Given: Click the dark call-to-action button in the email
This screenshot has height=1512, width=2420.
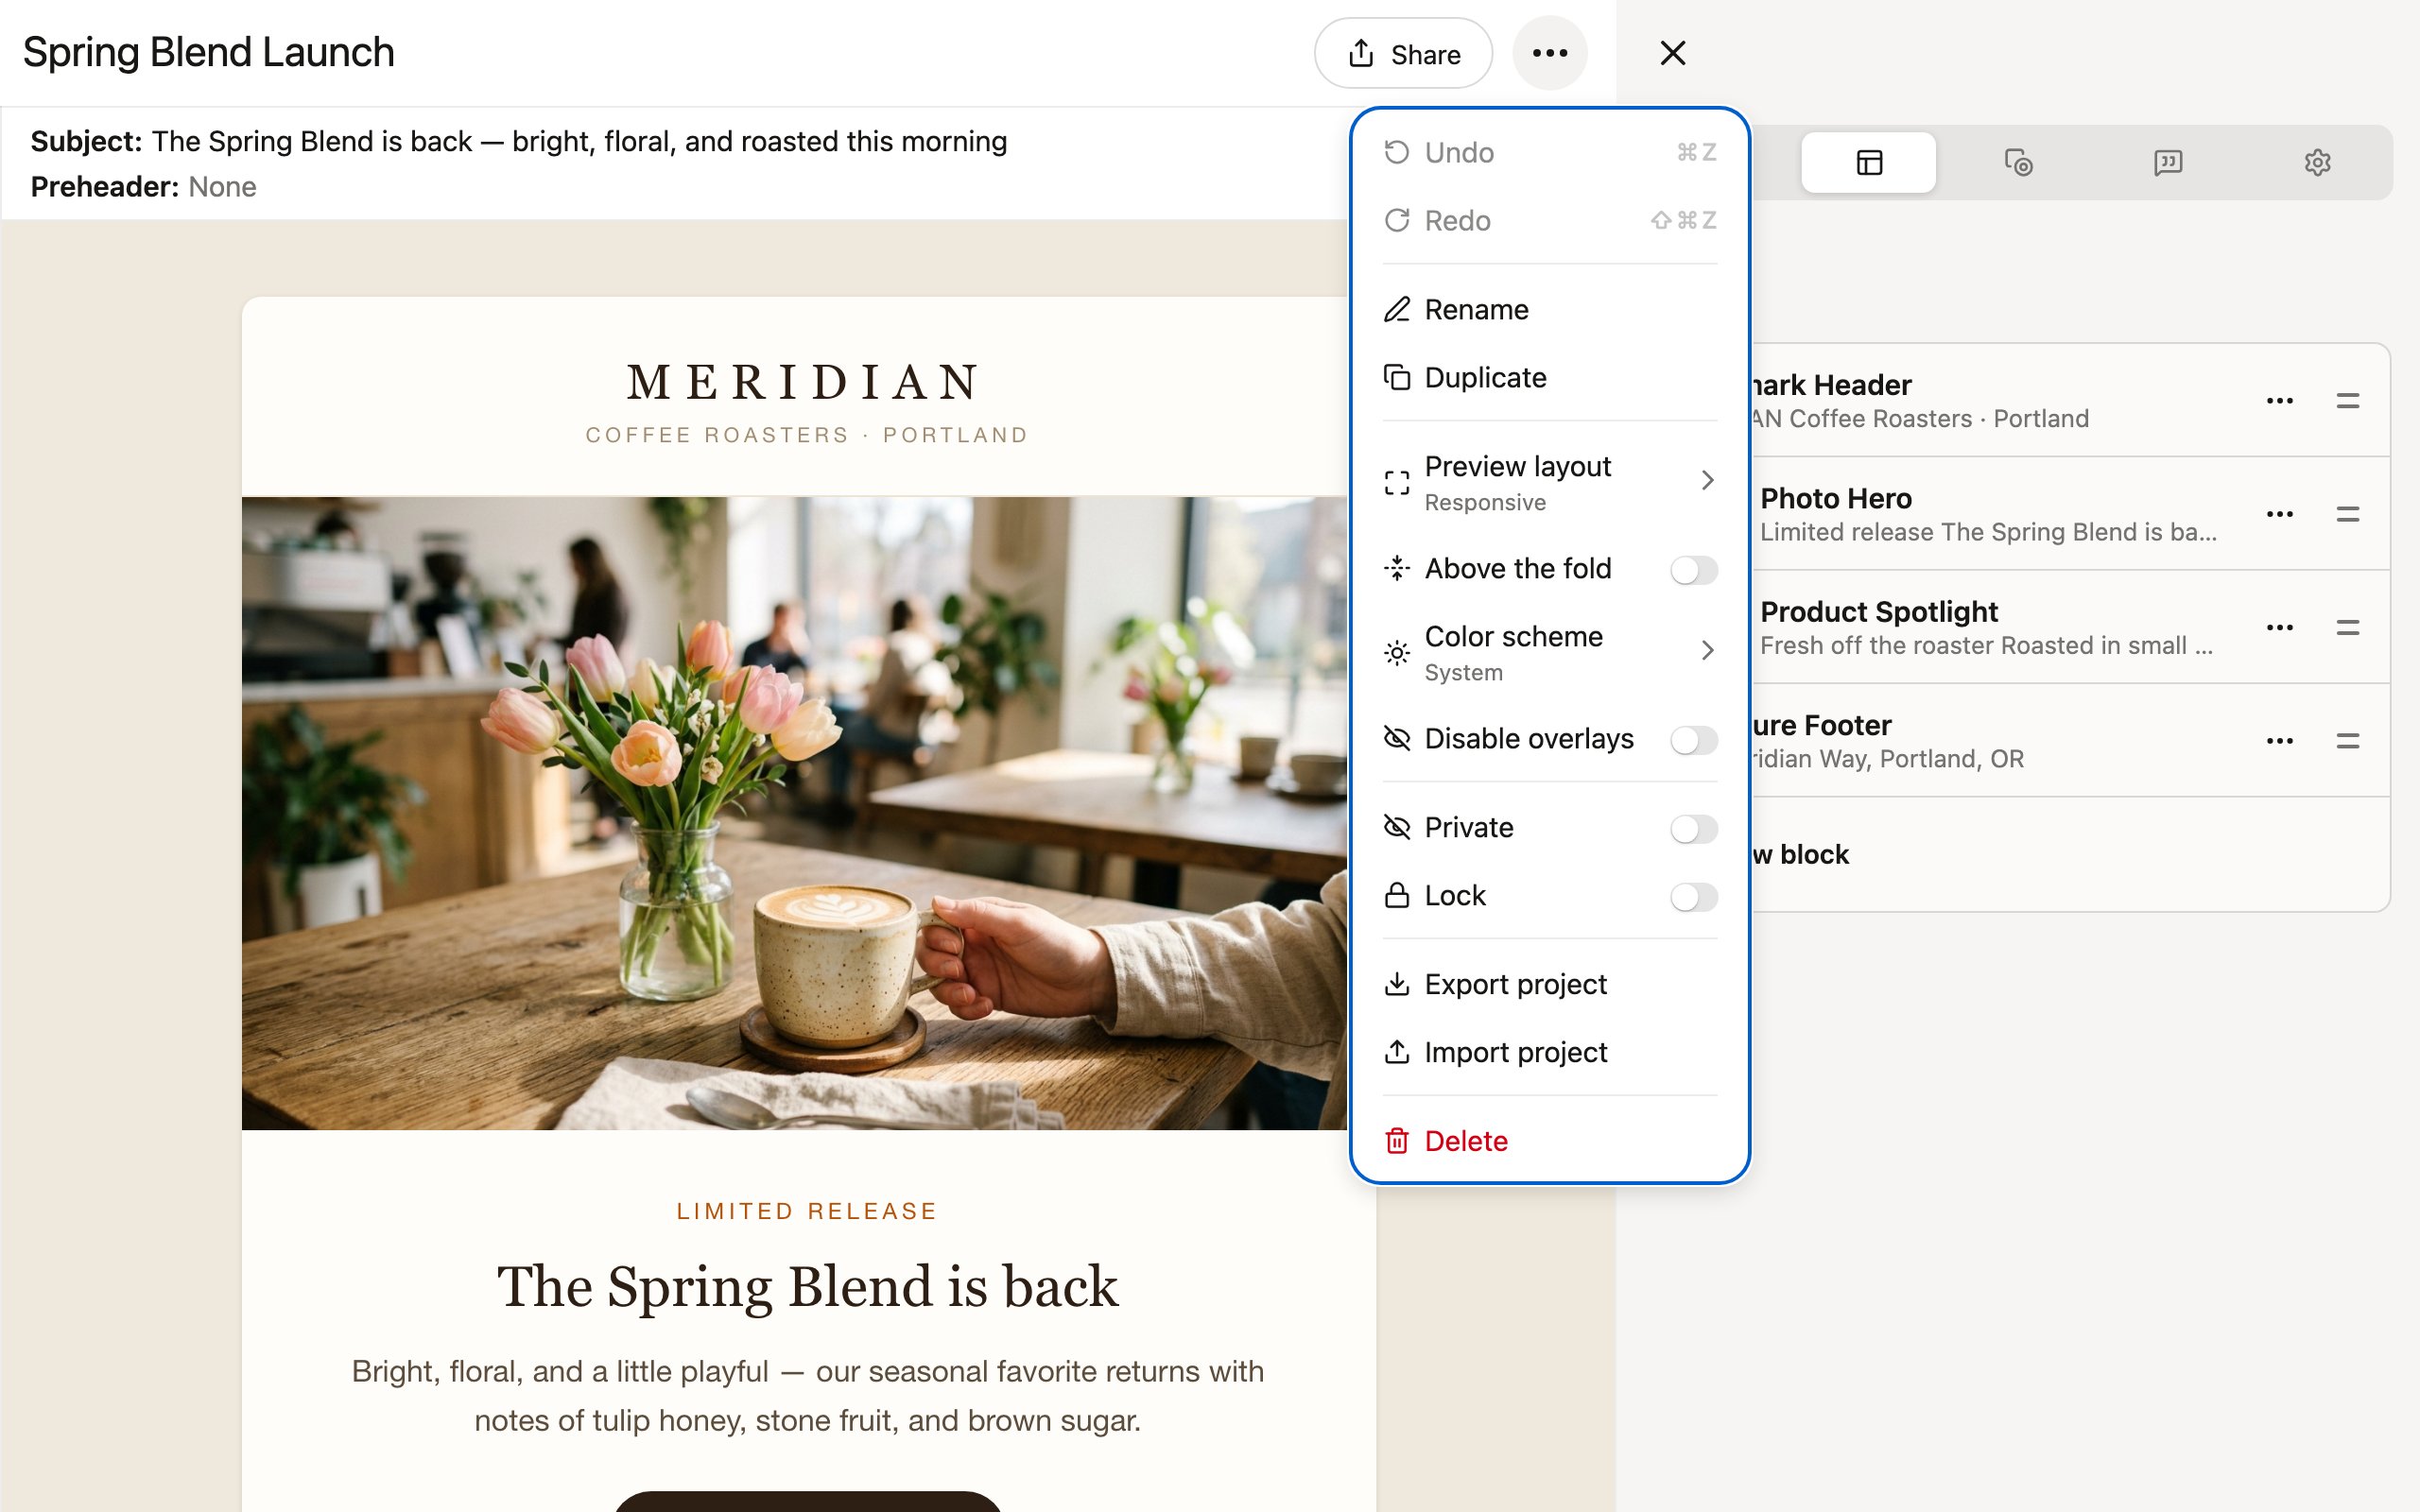Looking at the screenshot, I should [807, 1501].
